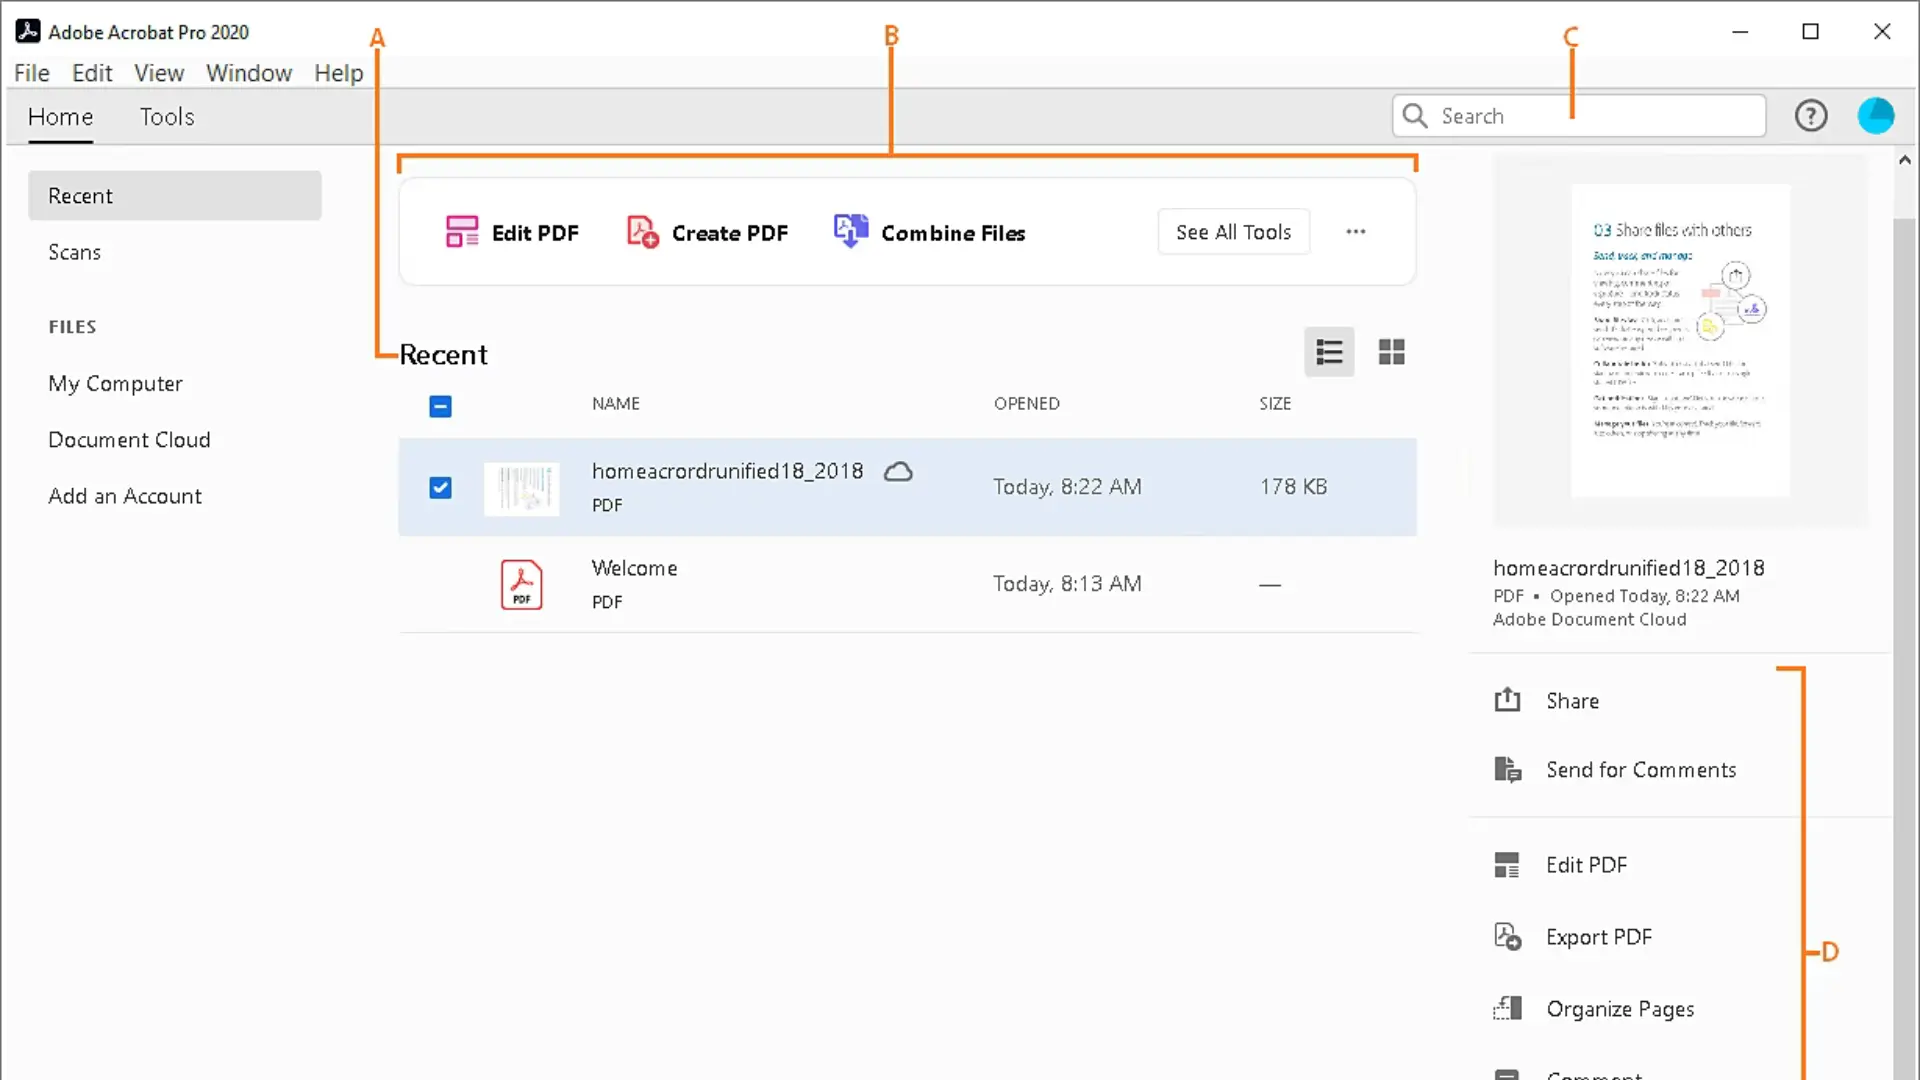Click the blue profile avatar icon
Image resolution: width=1920 pixels, height=1080 pixels.
(1875, 116)
